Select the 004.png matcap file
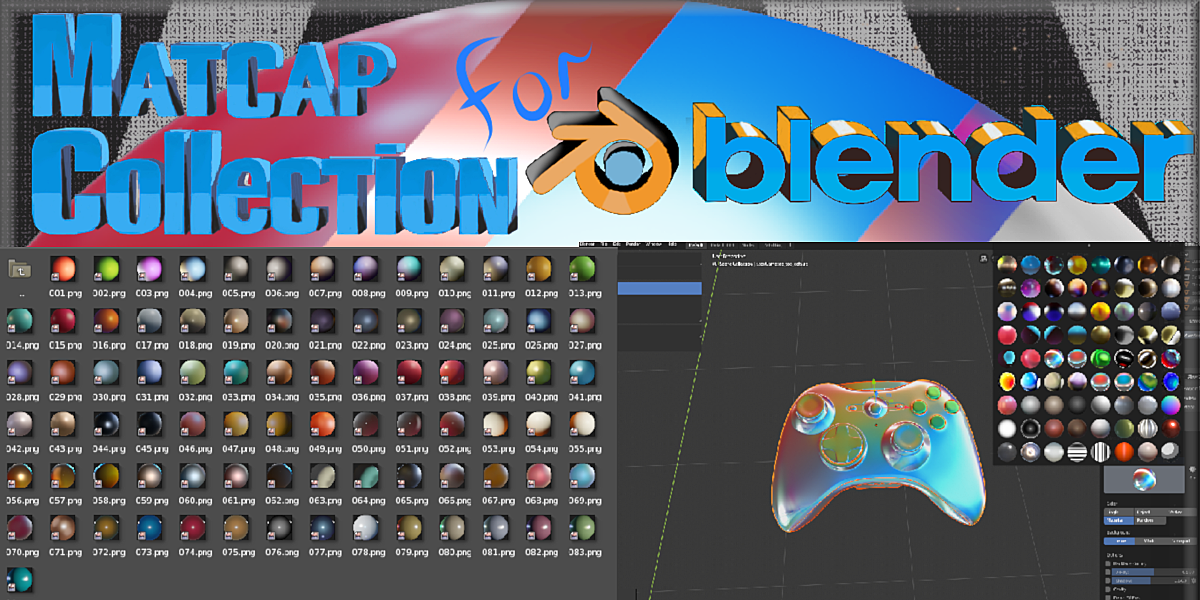The width and height of the screenshot is (1200, 600). tap(192, 269)
